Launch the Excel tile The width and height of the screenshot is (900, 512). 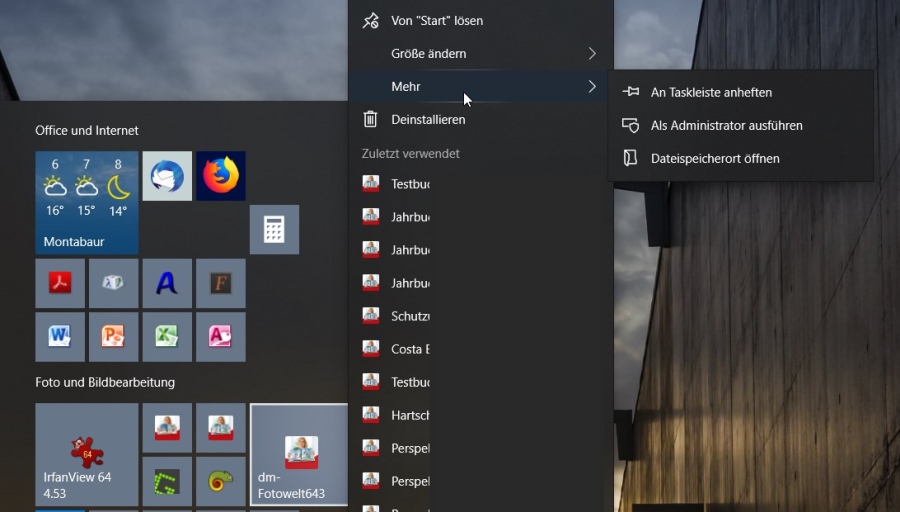tap(167, 337)
